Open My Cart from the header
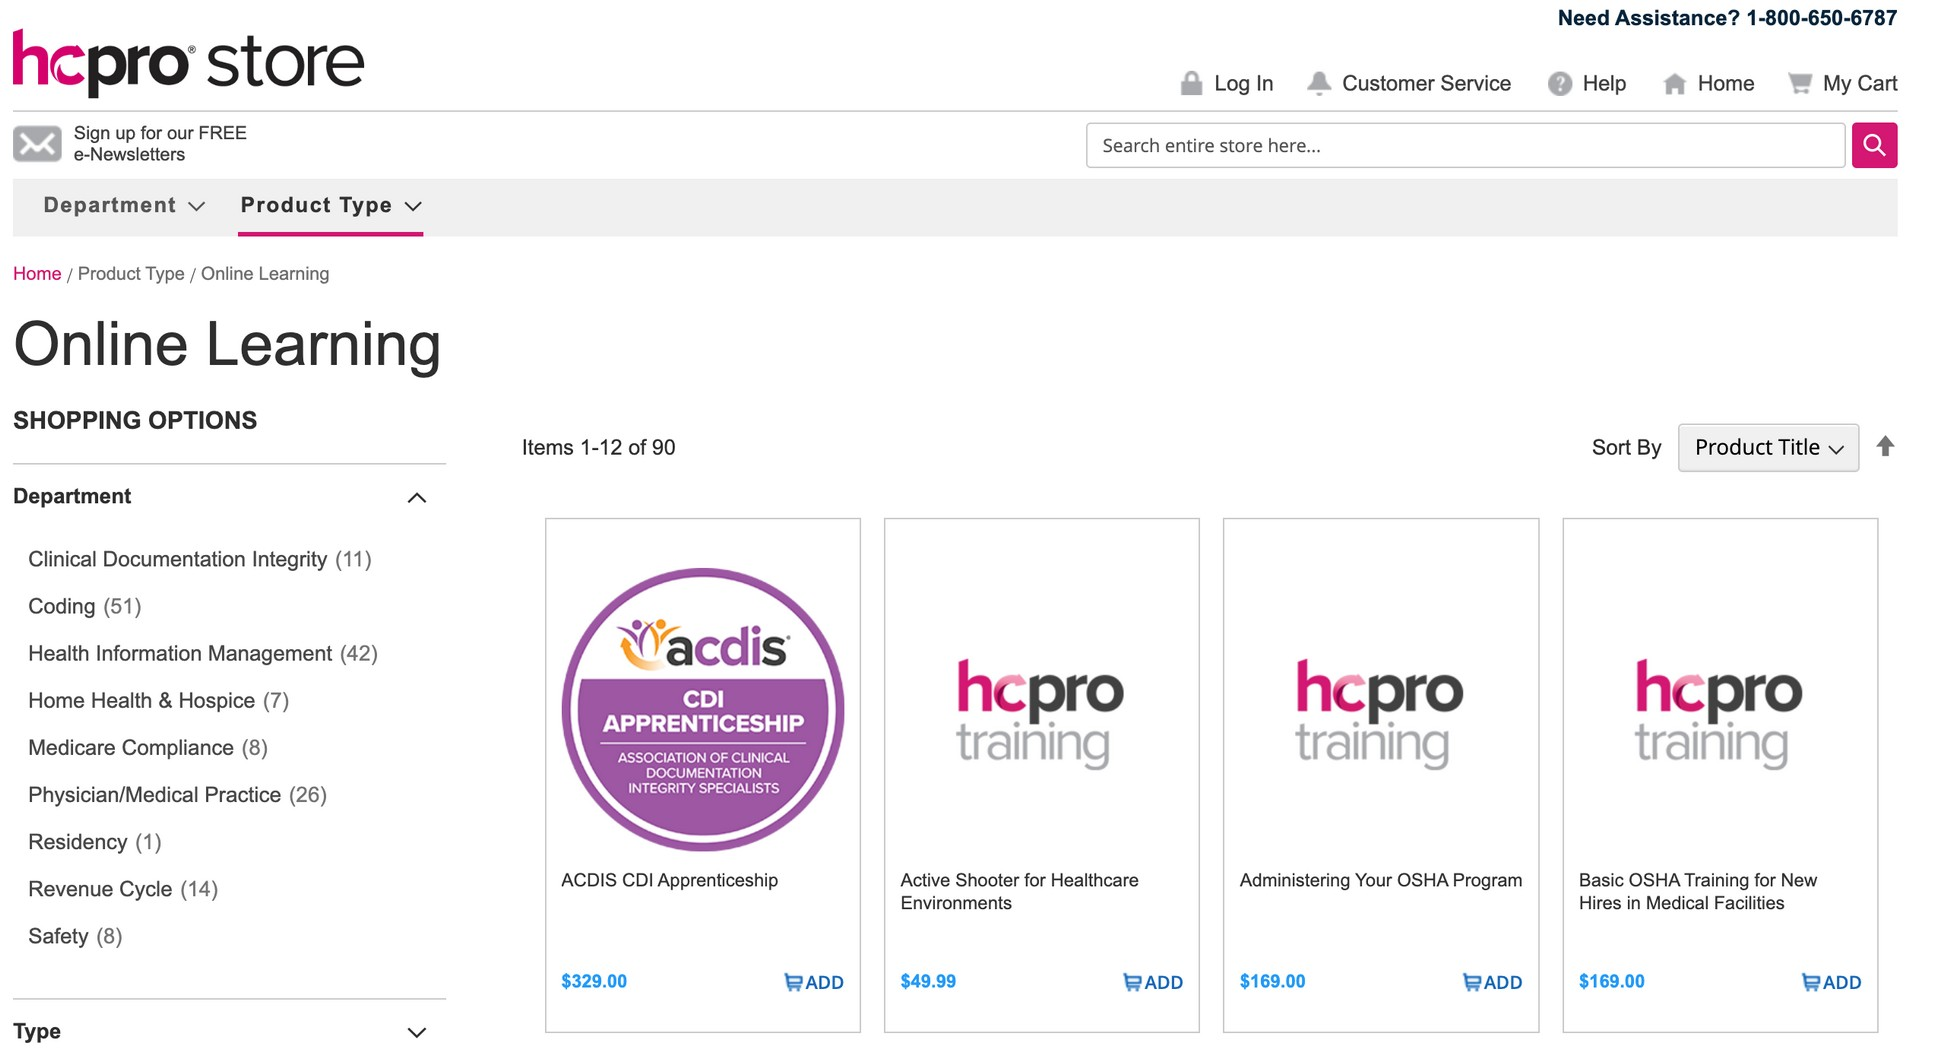This screenshot has width=1950, height=1052. tap(1842, 84)
